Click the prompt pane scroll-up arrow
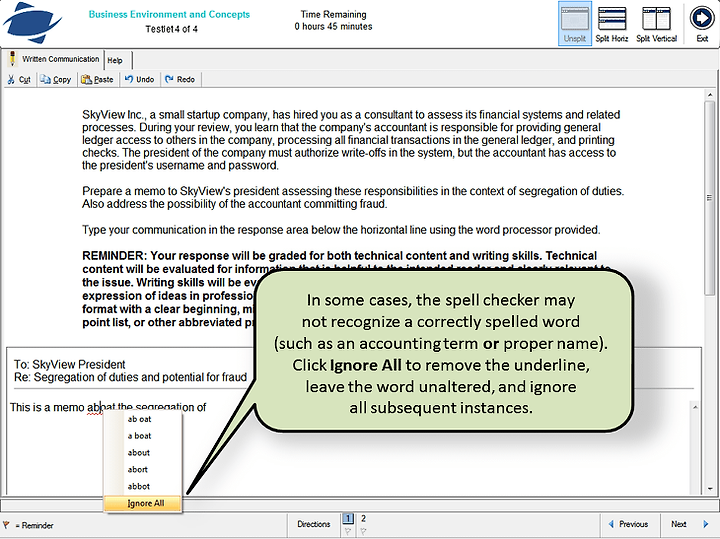The width and height of the screenshot is (720, 539). [x=709, y=94]
